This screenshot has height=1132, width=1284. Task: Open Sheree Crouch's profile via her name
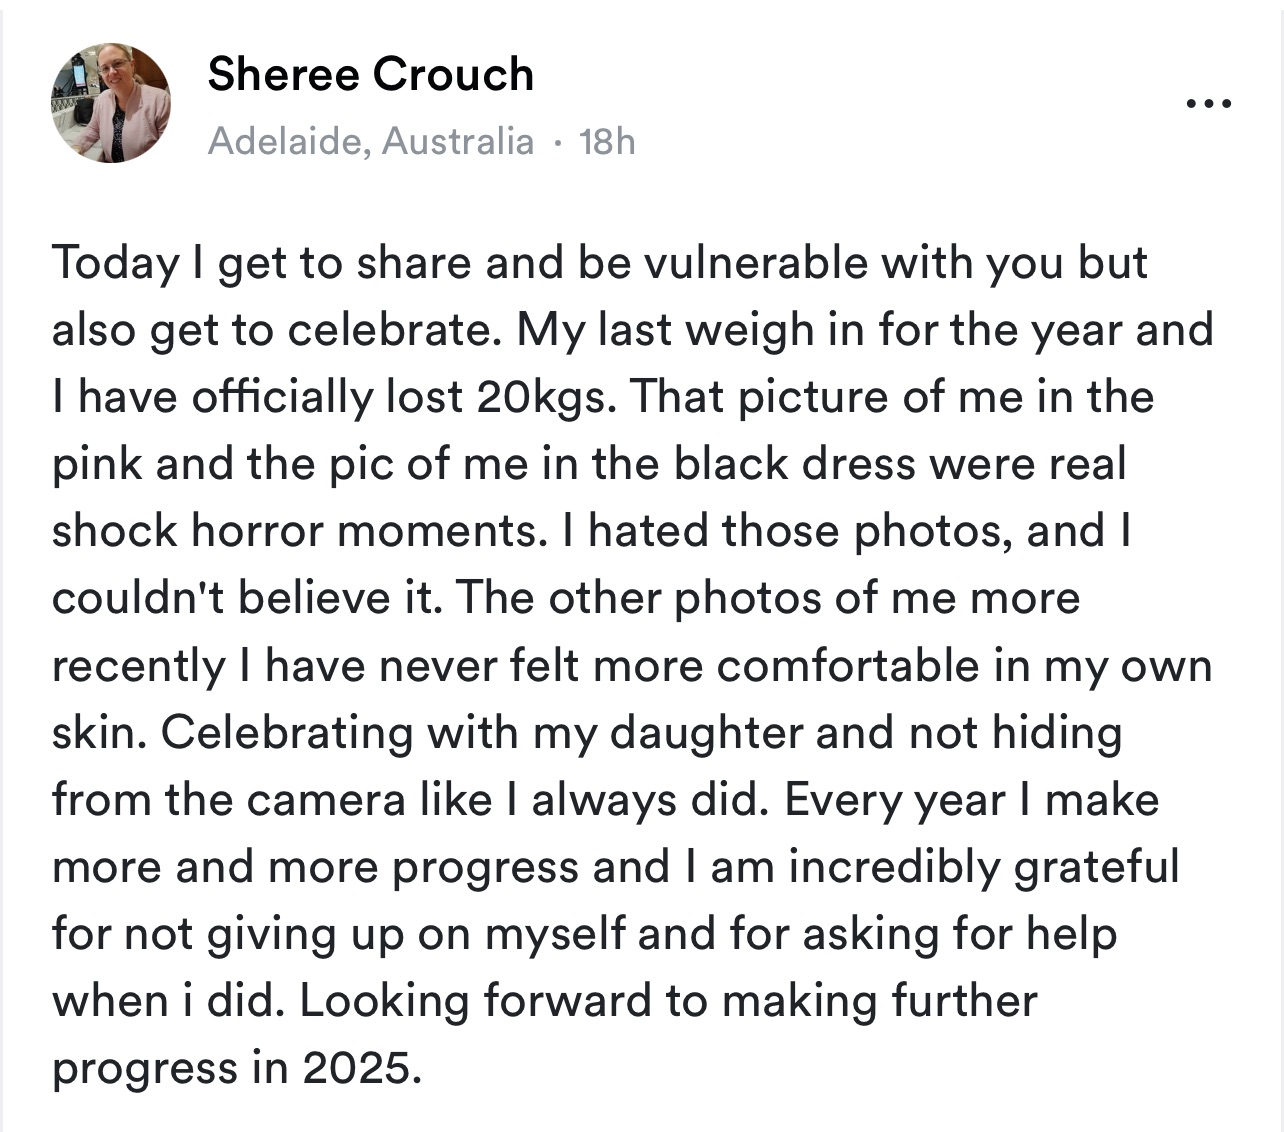370,75
